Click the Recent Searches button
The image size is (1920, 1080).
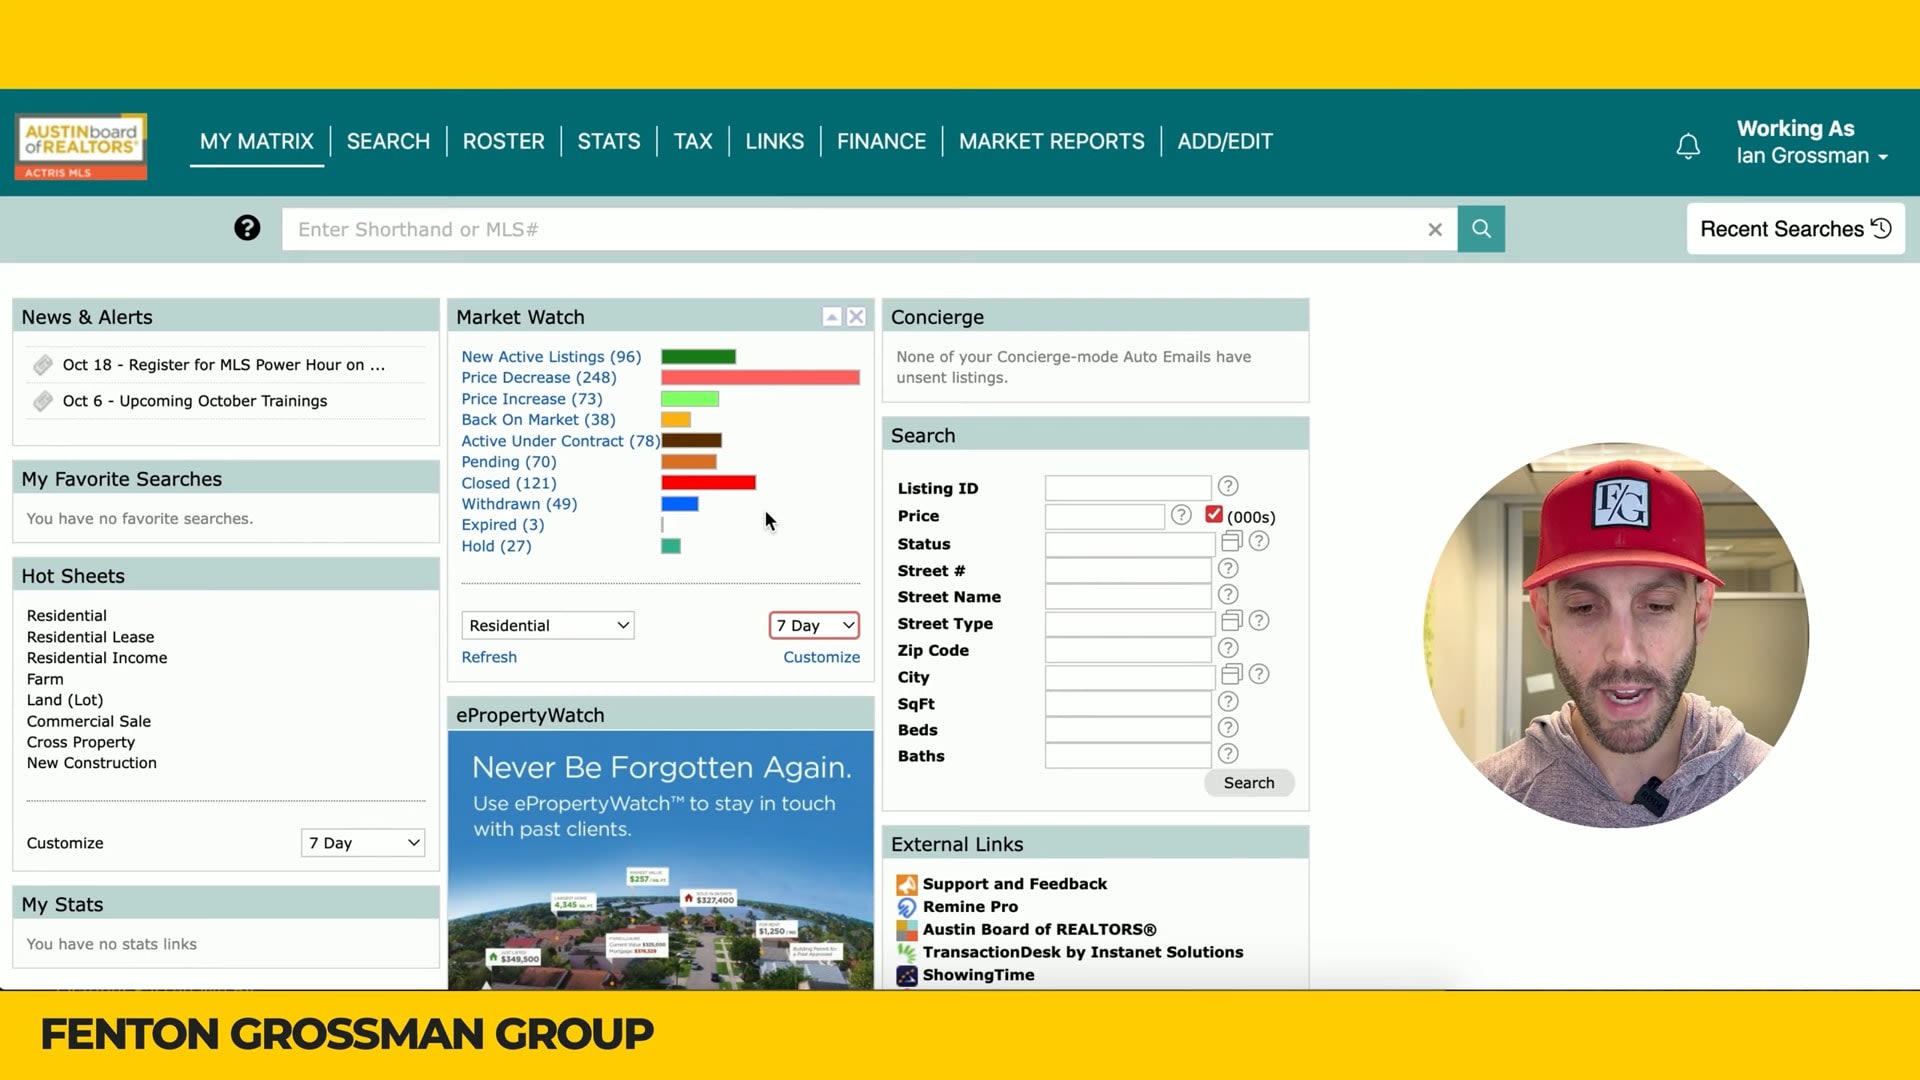pyautogui.click(x=1796, y=229)
